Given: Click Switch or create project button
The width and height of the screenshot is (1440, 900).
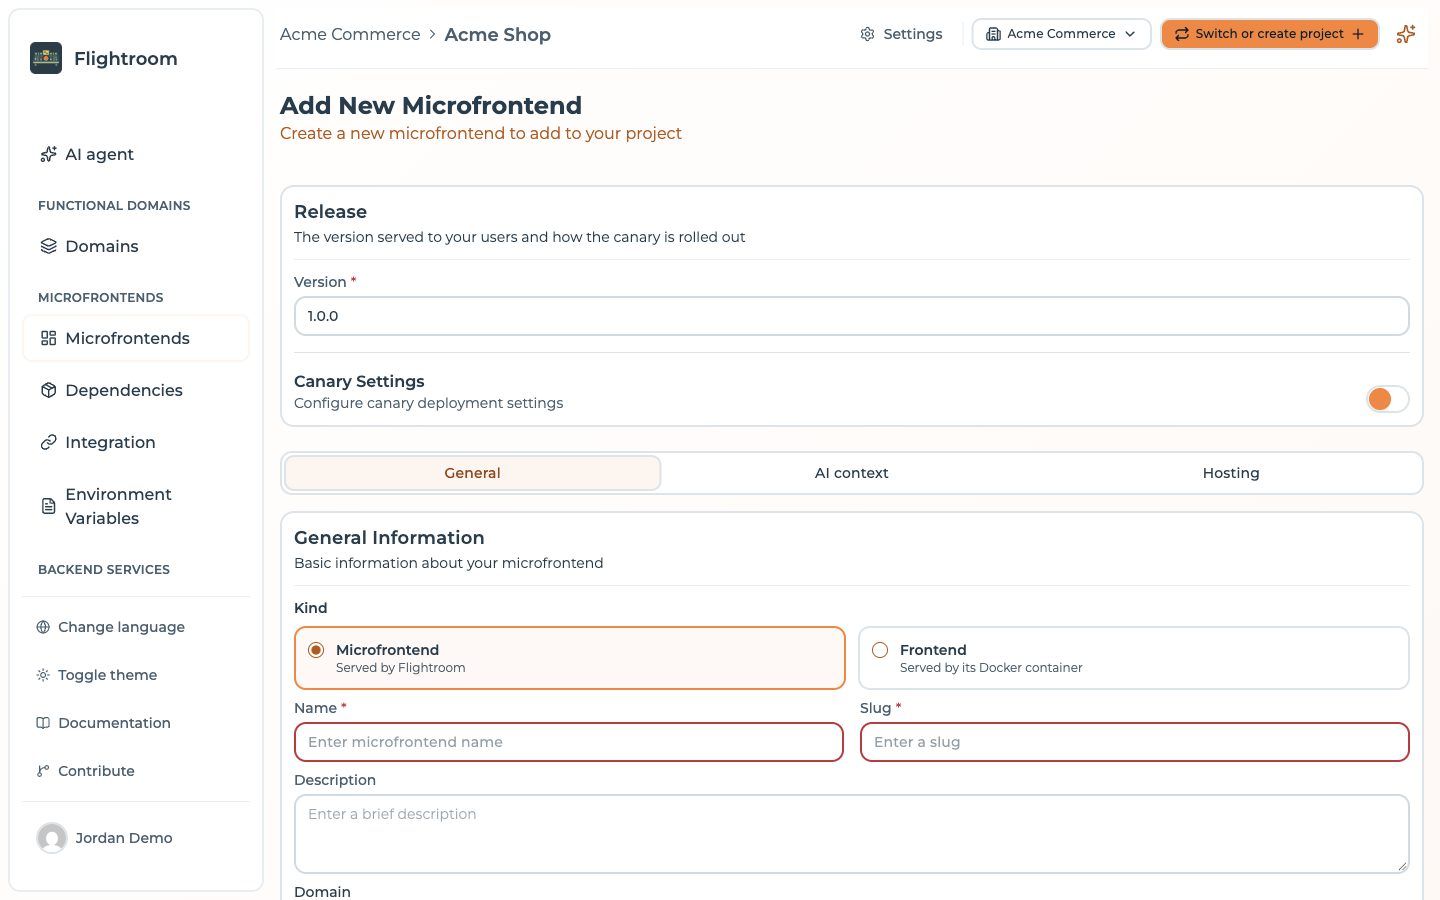Looking at the screenshot, I should pyautogui.click(x=1270, y=34).
